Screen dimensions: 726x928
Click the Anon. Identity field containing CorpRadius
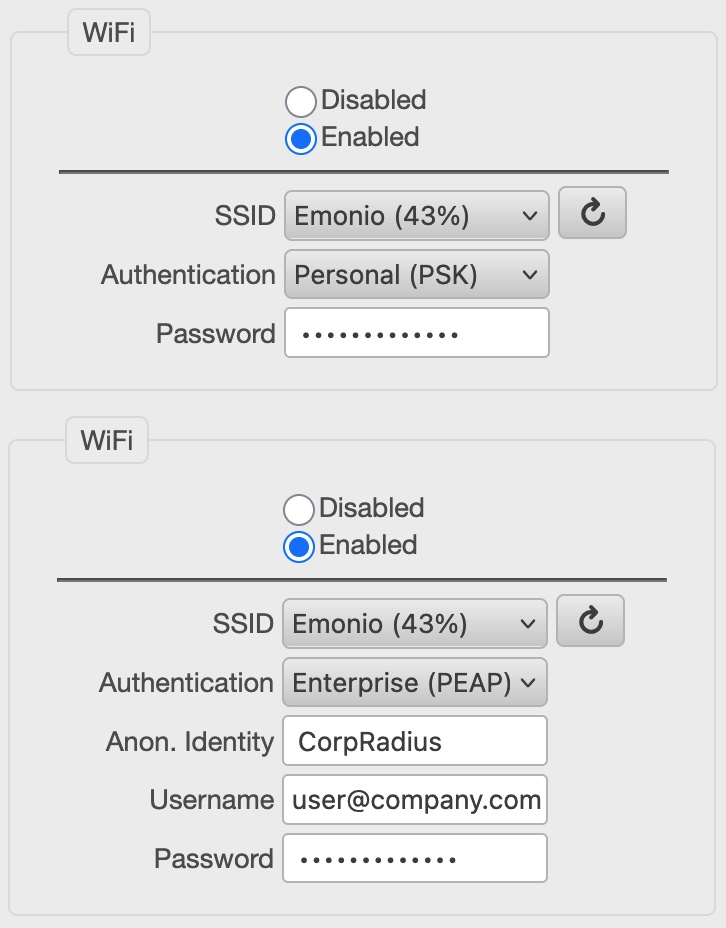(414, 741)
